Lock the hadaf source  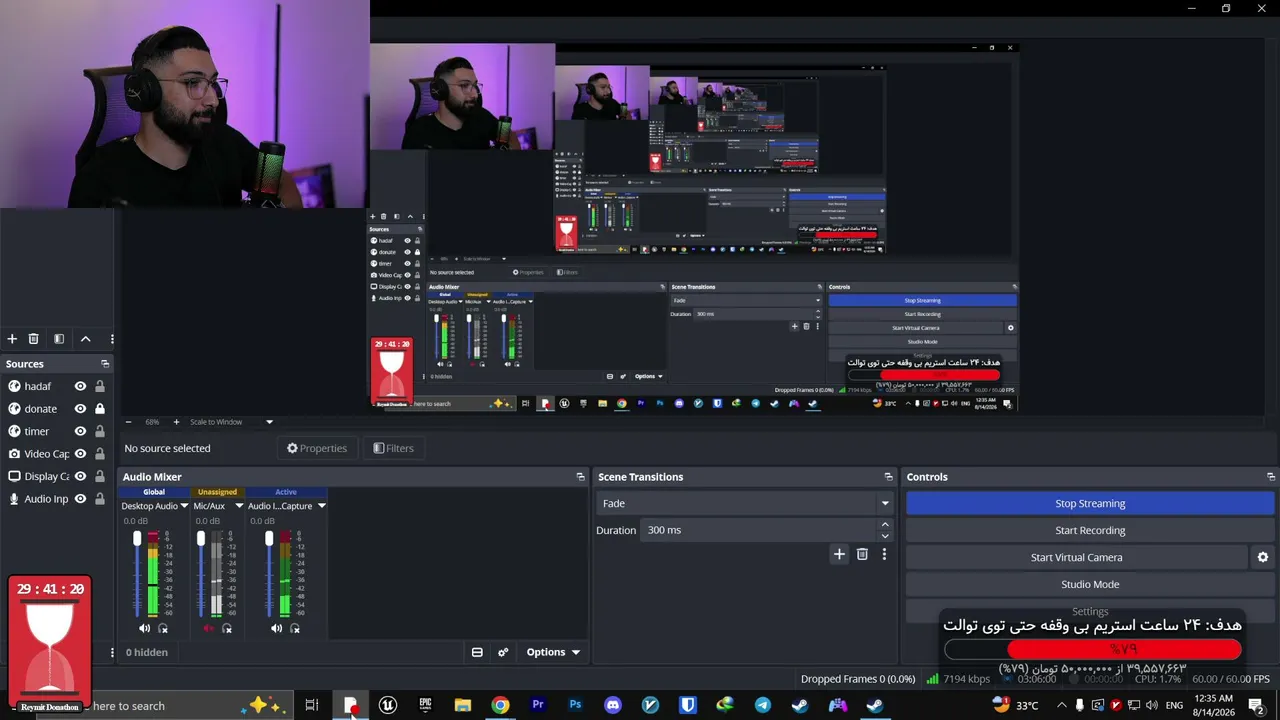point(100,386)
